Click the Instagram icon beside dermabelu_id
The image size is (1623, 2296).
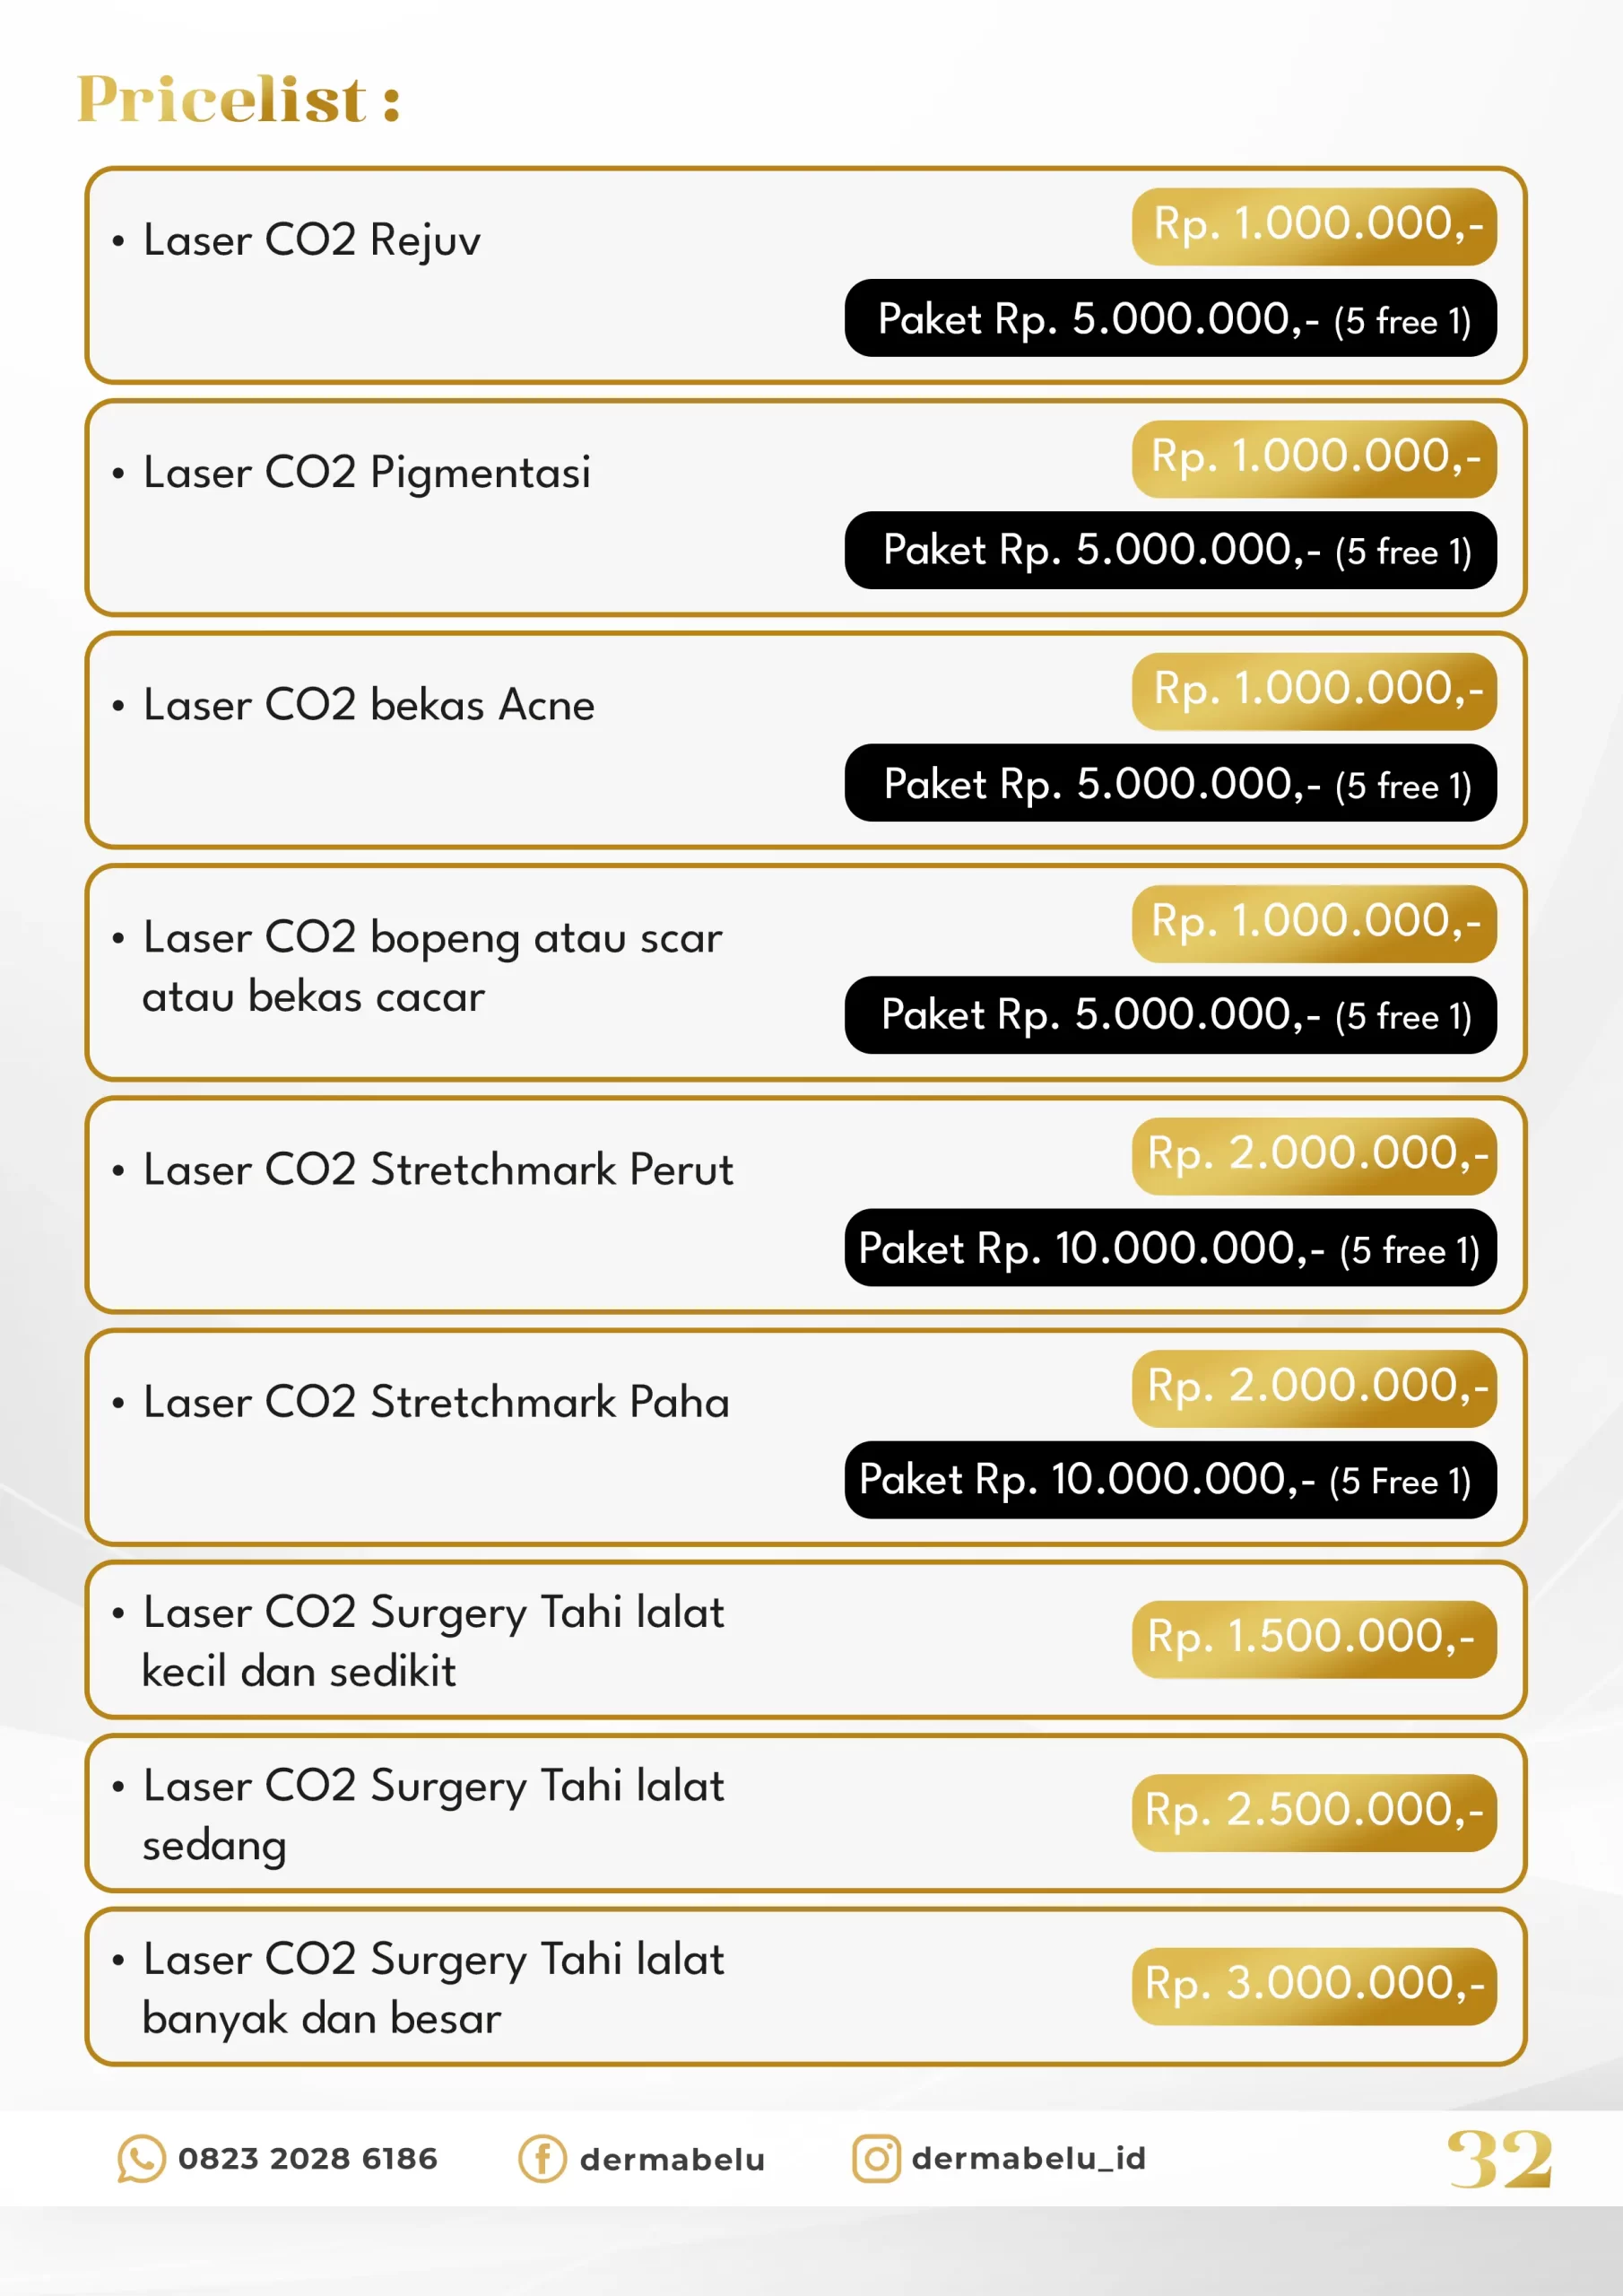click(x=876, y=2158)
